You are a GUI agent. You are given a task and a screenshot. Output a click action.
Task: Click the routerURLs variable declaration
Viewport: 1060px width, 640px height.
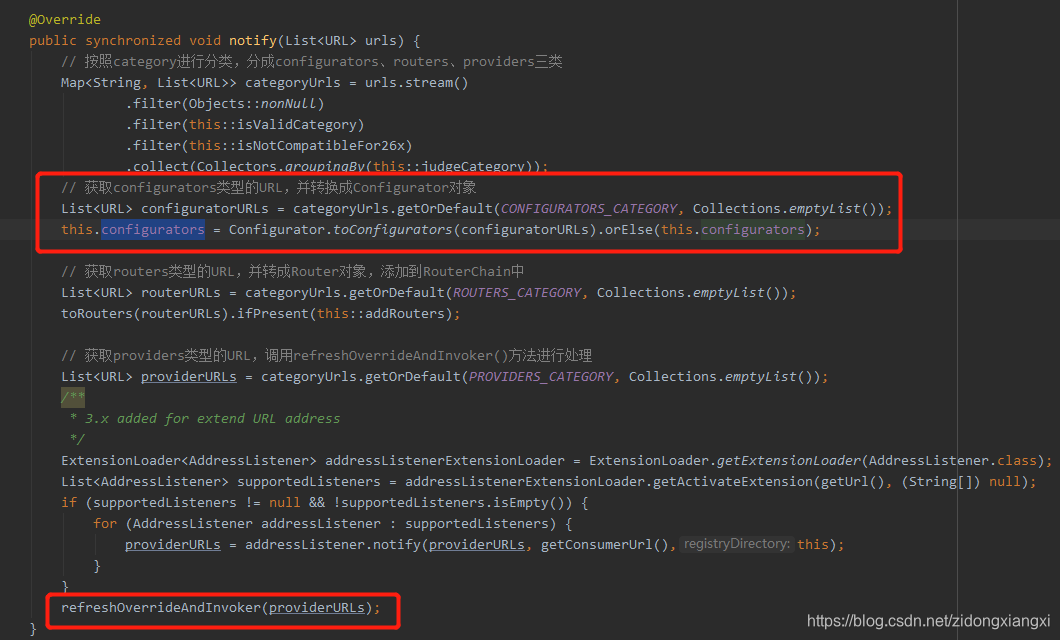(180, 292)
